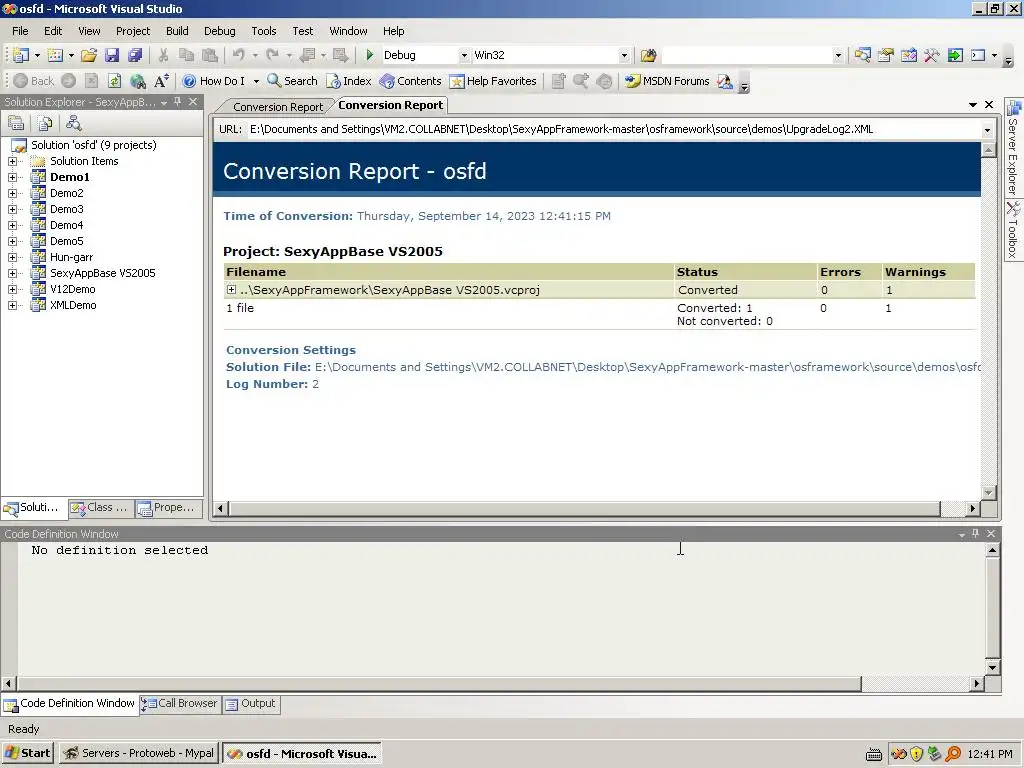Open the URL address dropdown arrow

point(987,129)
